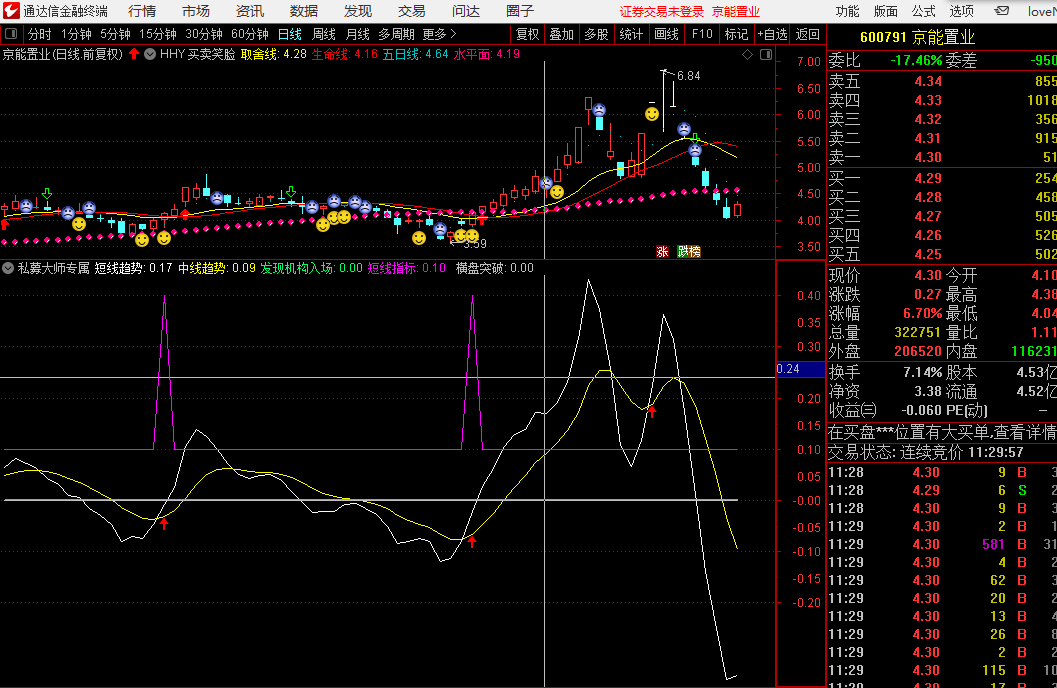This screenshot has width=1057, height=688.
Task: Switch to the 分时 chart tab
Action: [39, 34]
